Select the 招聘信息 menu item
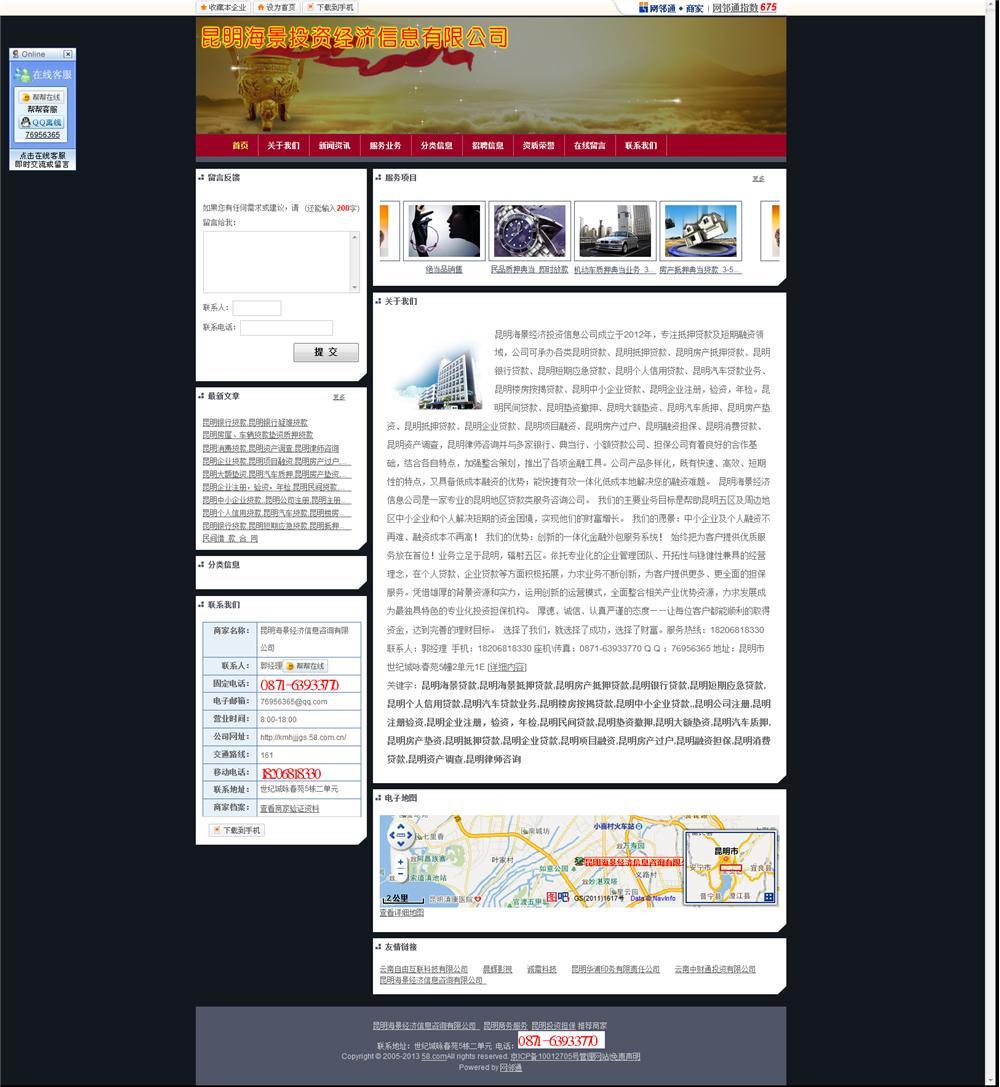Viewport: 1000px width, 1087px height. 488,146
